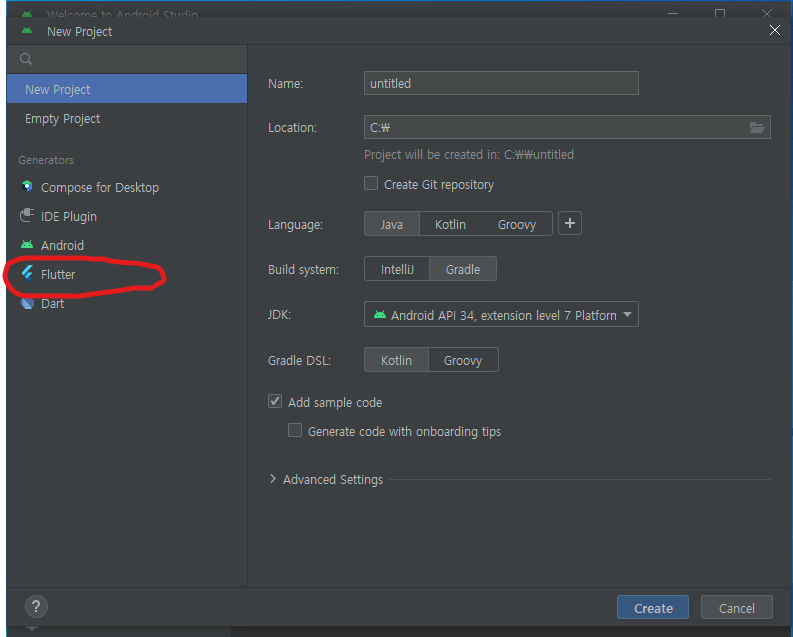Click the IDE Plugin icon
This screenshot has height=637, width=793.
27,216
